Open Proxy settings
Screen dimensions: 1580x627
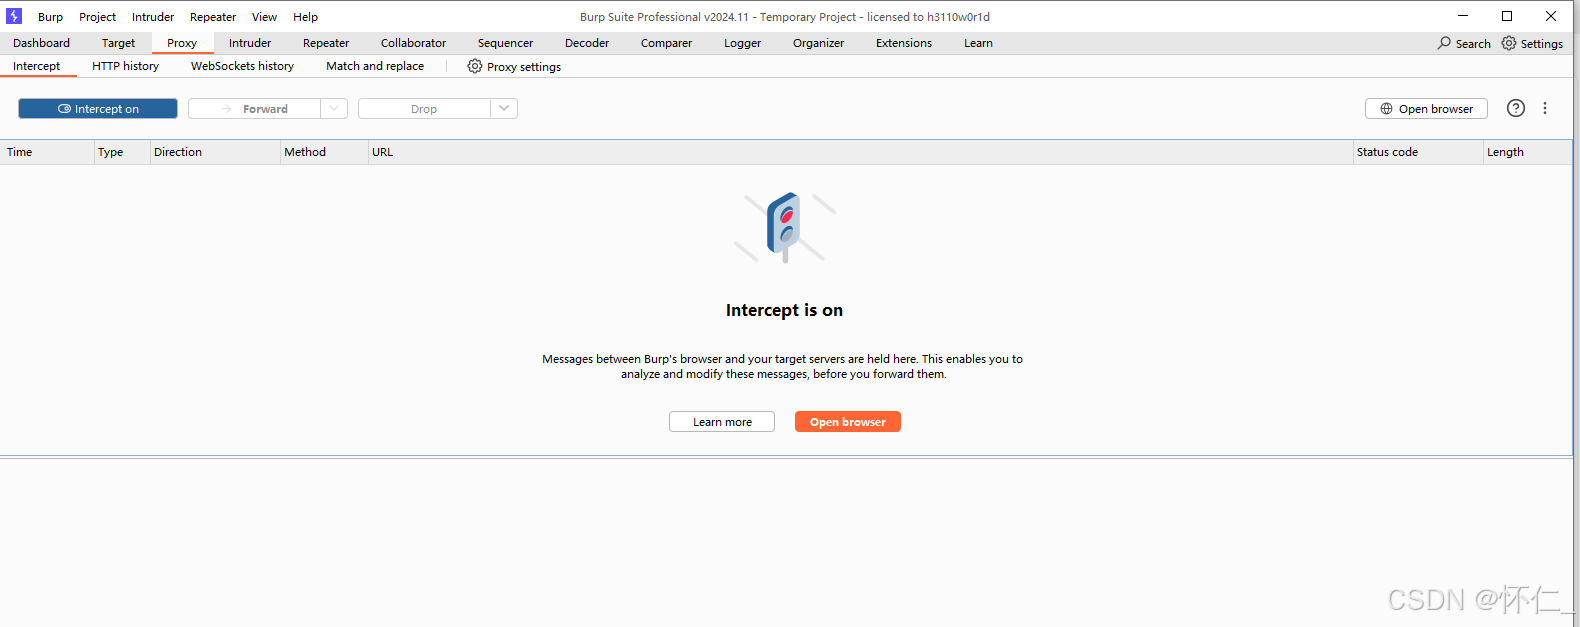pos(514,67)
